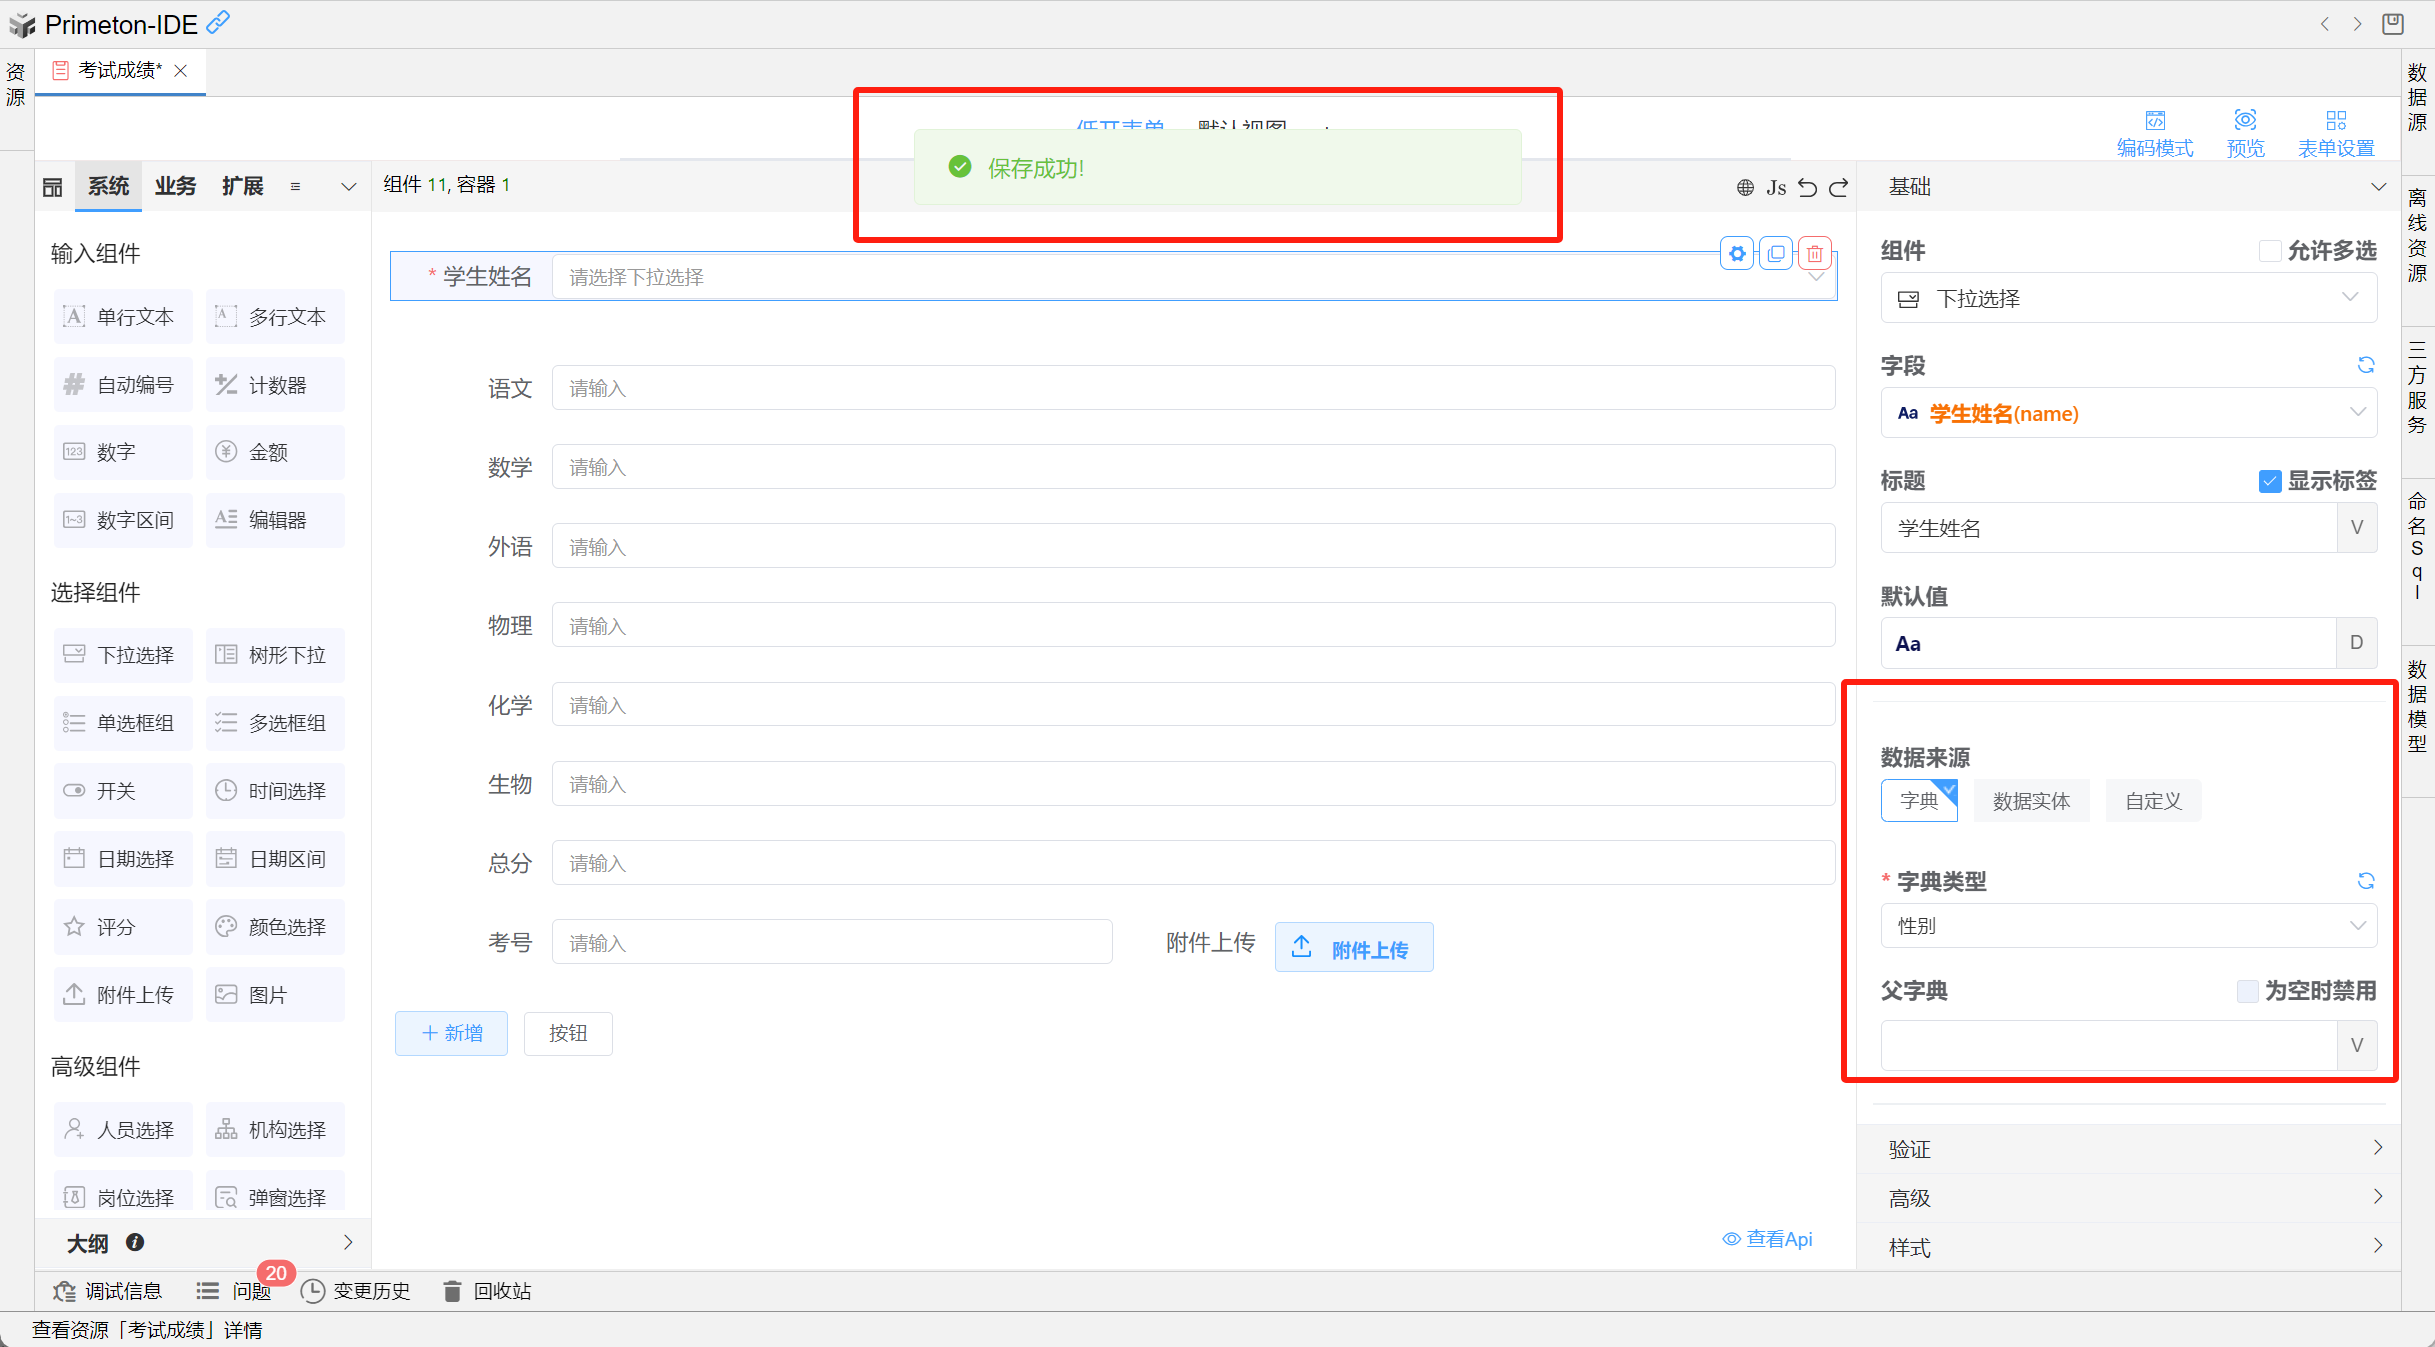Open the 字典类型 性别 dropdown
The height and width of the screenshot is (1347, 2435).
[2128, 926]
